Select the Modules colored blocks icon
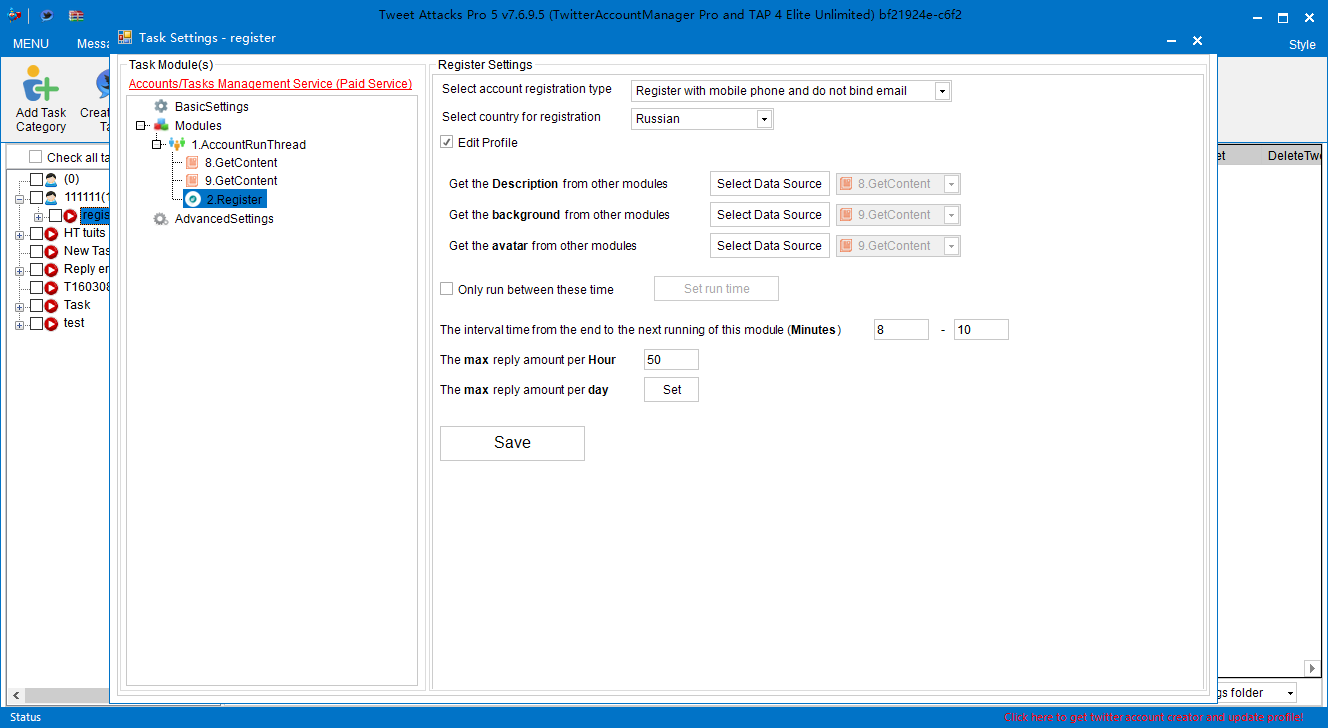 [161, 125]
